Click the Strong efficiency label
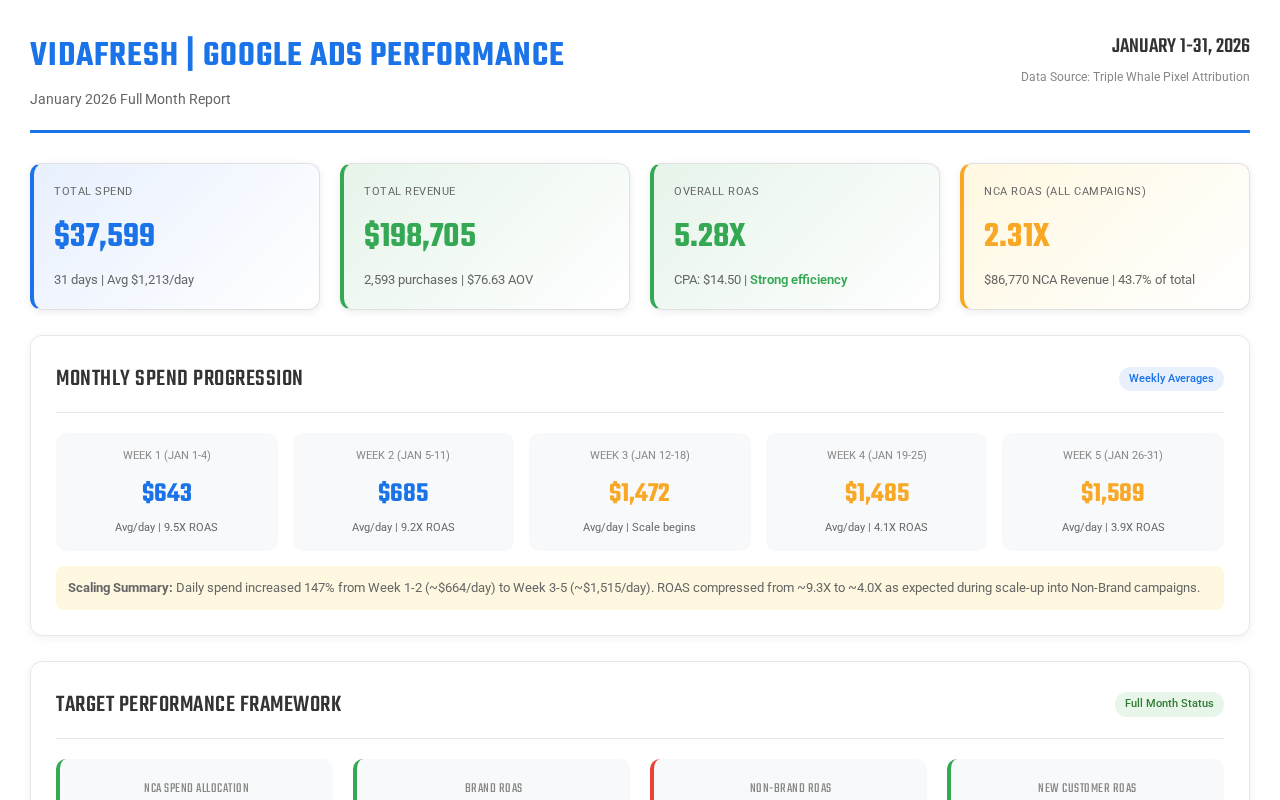This screenshot has width=1280, height=800. pos(798,278)
